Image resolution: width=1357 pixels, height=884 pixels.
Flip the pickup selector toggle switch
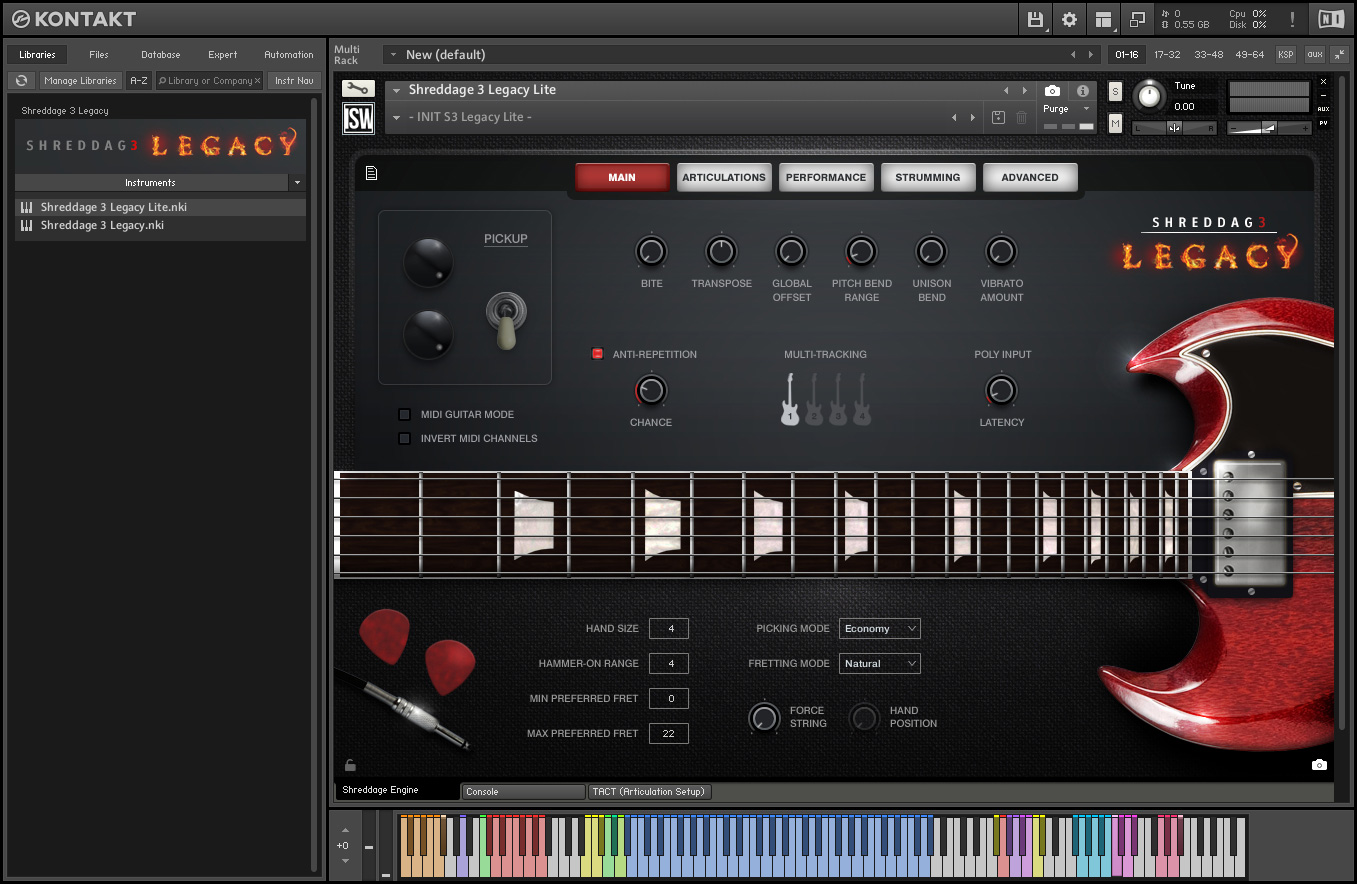pos(505,320)
